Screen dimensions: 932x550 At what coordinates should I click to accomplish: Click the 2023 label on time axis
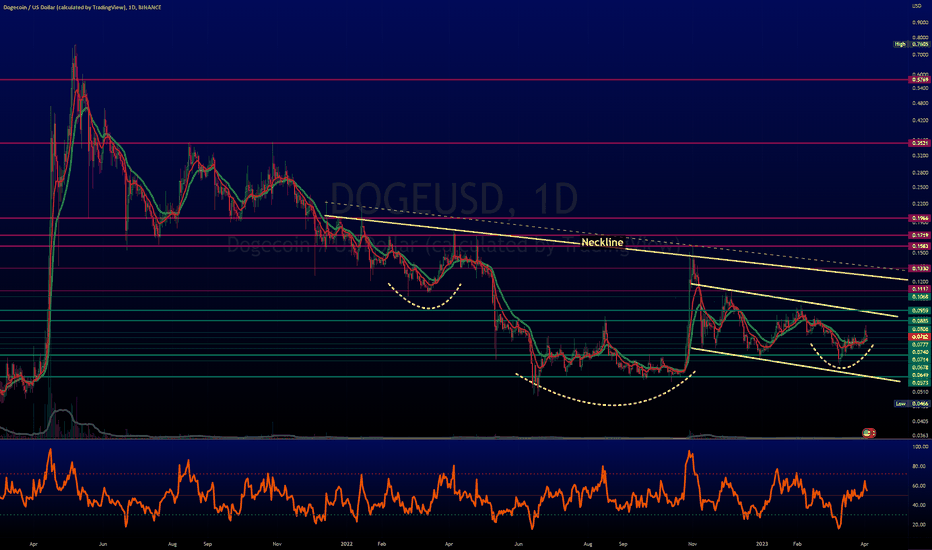pyautogui.click(x=761, y=543)
